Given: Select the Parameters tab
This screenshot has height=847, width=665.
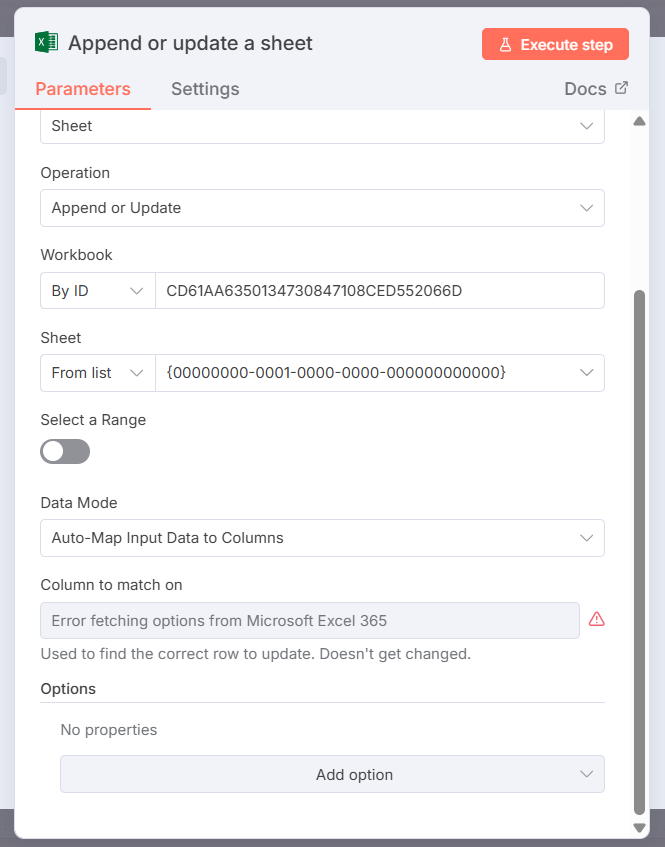Looking at the screenshot, I should point(83,89).
